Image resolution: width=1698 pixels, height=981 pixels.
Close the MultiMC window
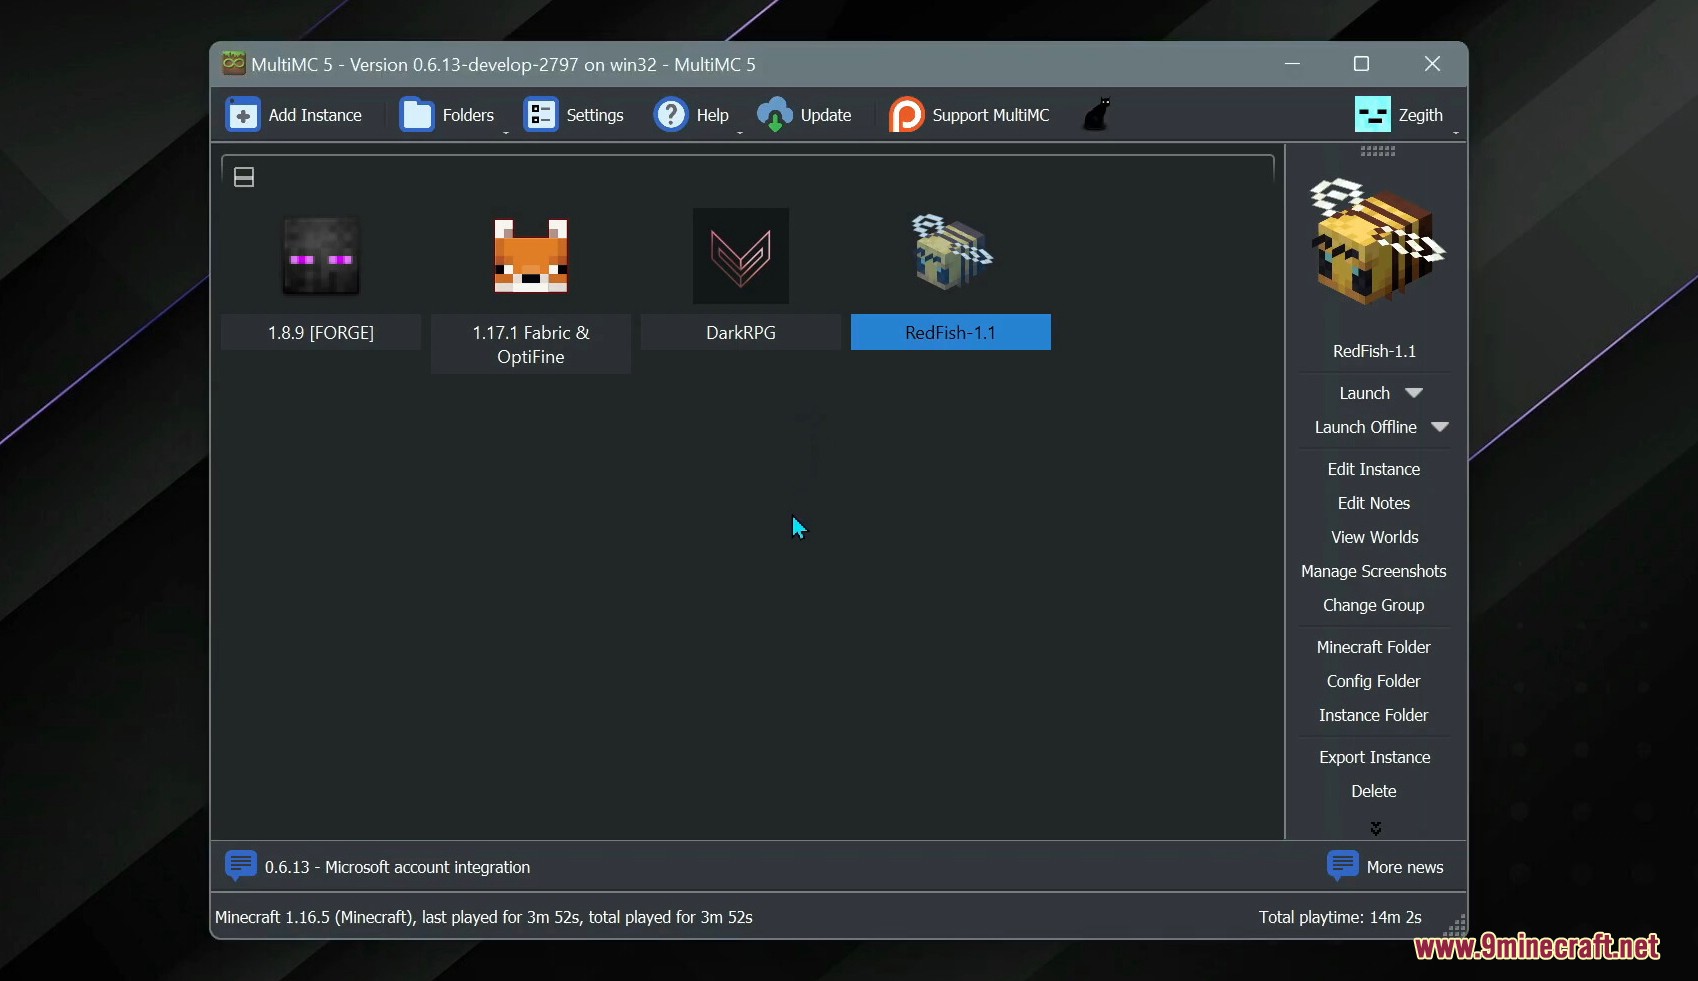click(1432, 64)
